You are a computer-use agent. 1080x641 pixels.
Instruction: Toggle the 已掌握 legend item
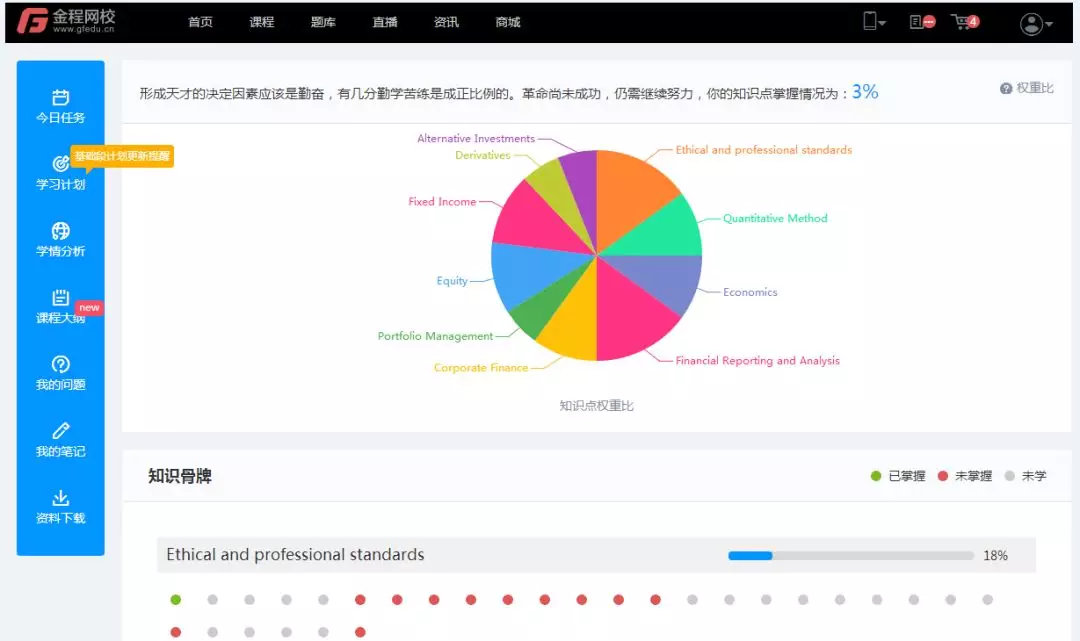(898, 476)
